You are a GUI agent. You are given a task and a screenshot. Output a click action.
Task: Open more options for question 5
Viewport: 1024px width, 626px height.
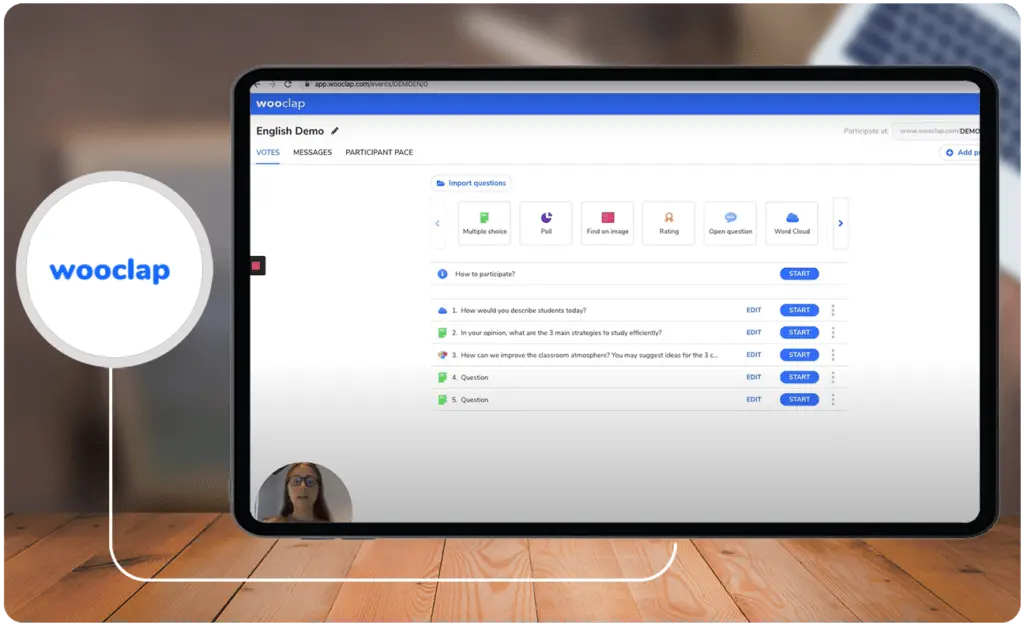pyautogui.click(x=833, y=399)
